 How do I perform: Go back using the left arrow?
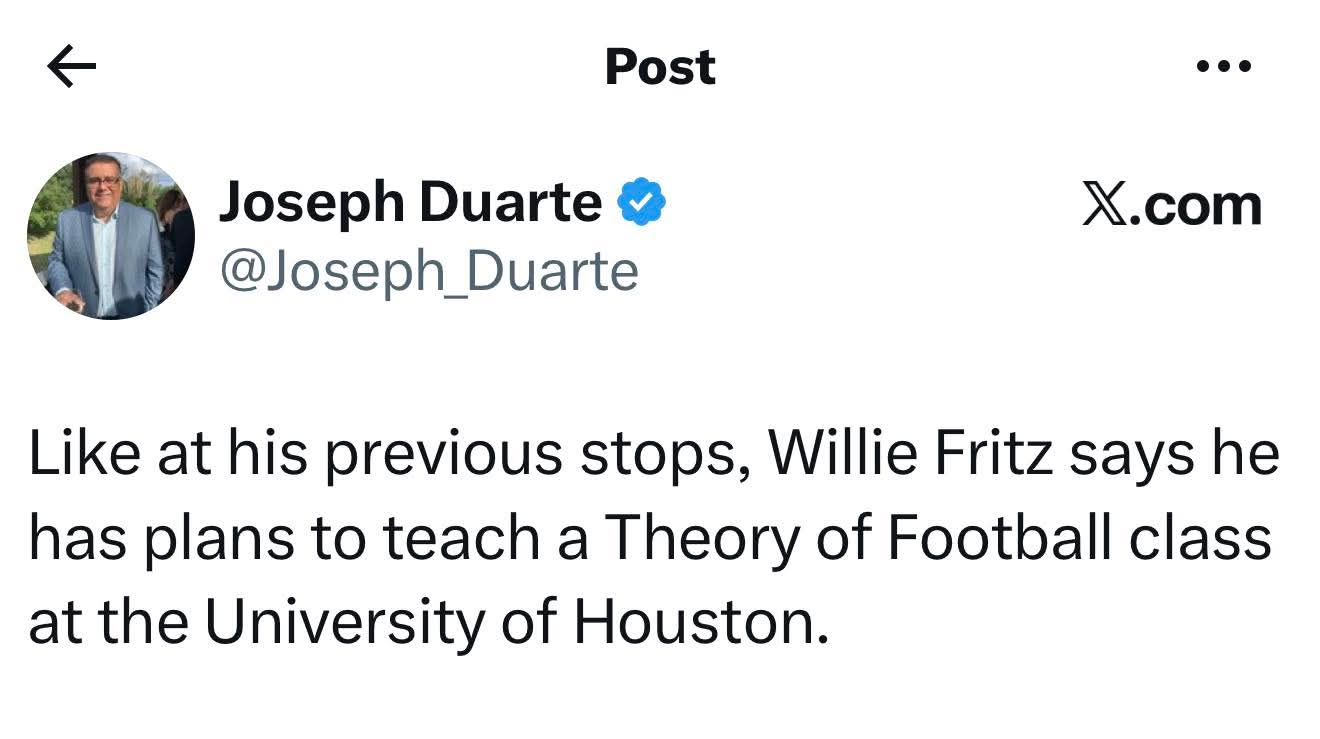point(71,67)
